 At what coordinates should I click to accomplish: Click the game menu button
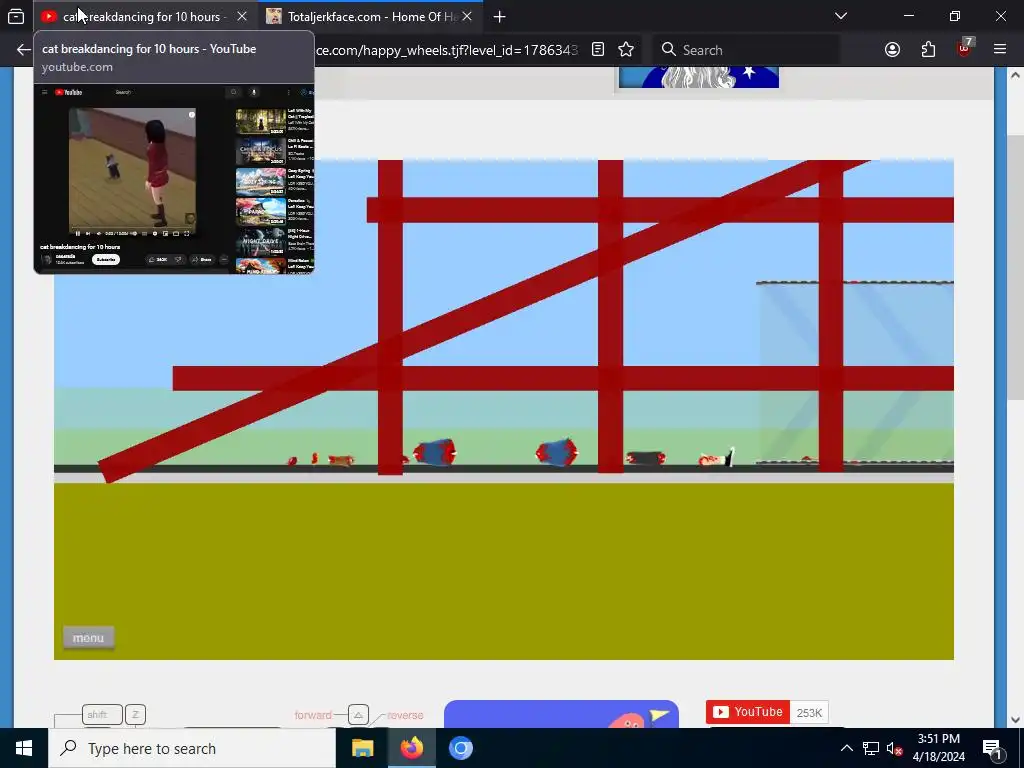pyautogui.click(x=88, y=638)
